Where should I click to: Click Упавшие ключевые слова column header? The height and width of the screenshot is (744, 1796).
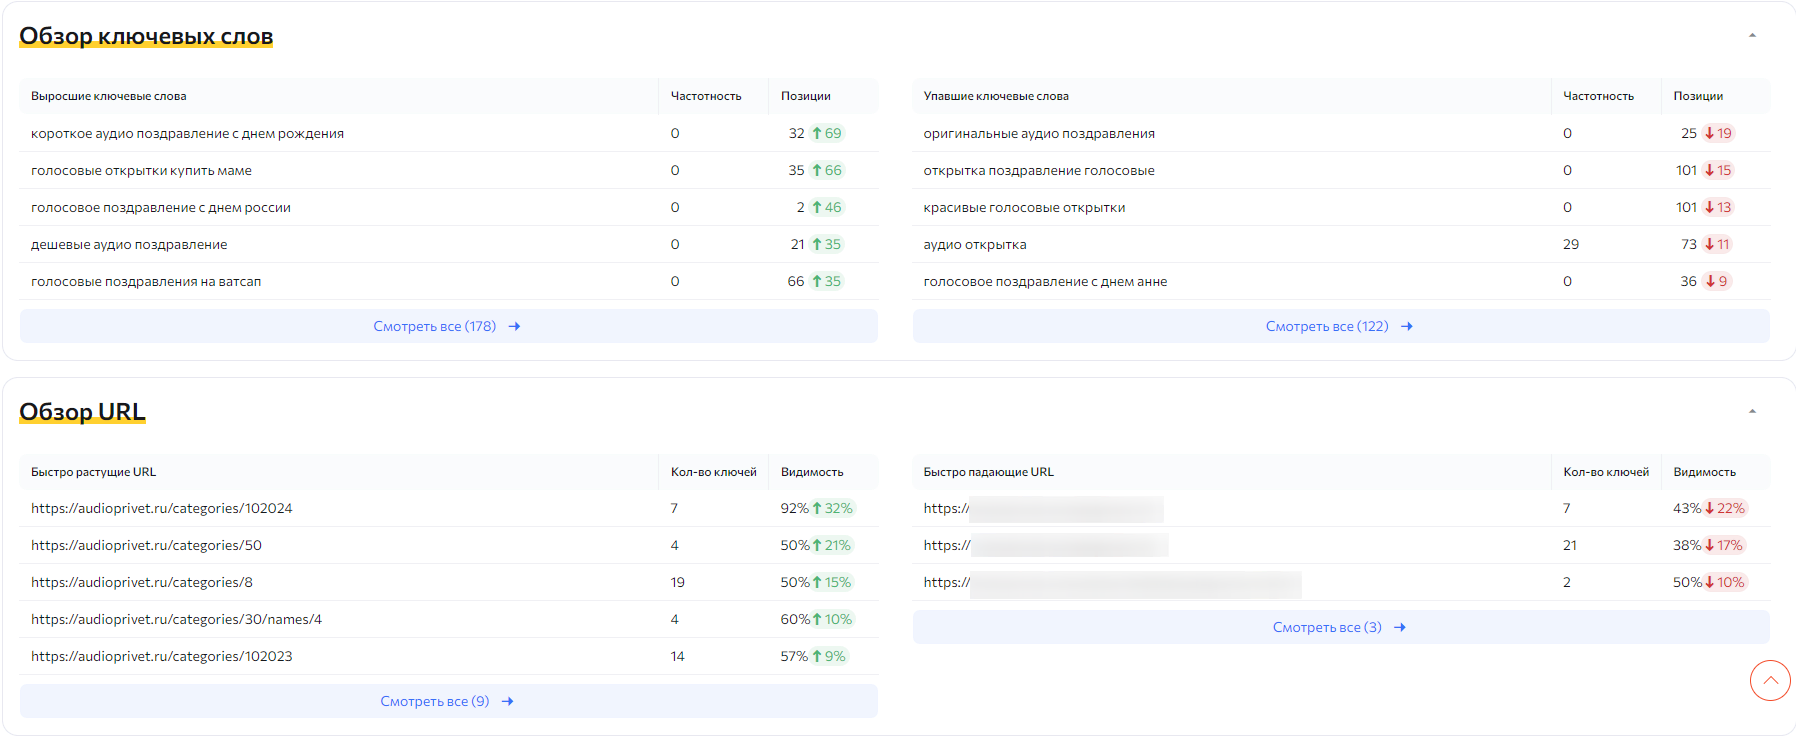996,96
